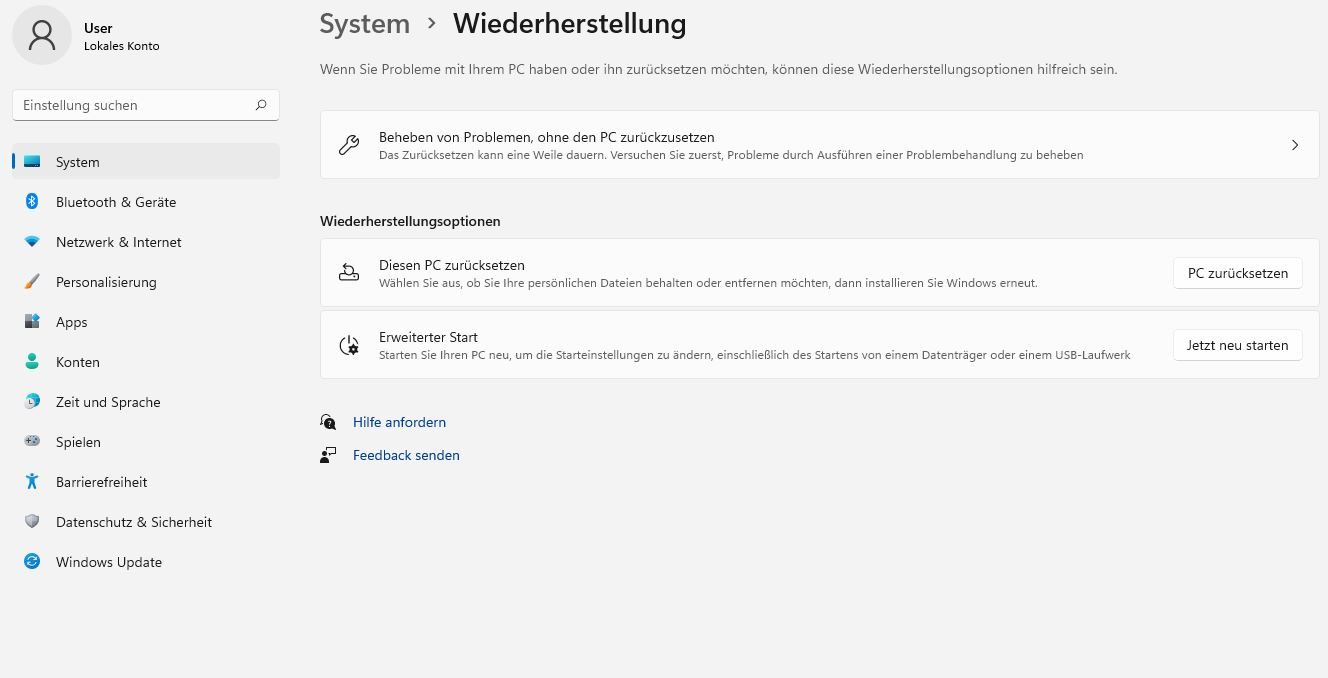1328x678 pixels.
Task: Click the Datenschutz & Sicherheit shield icon
Action: pyautogui.click(x=32, y=522)
